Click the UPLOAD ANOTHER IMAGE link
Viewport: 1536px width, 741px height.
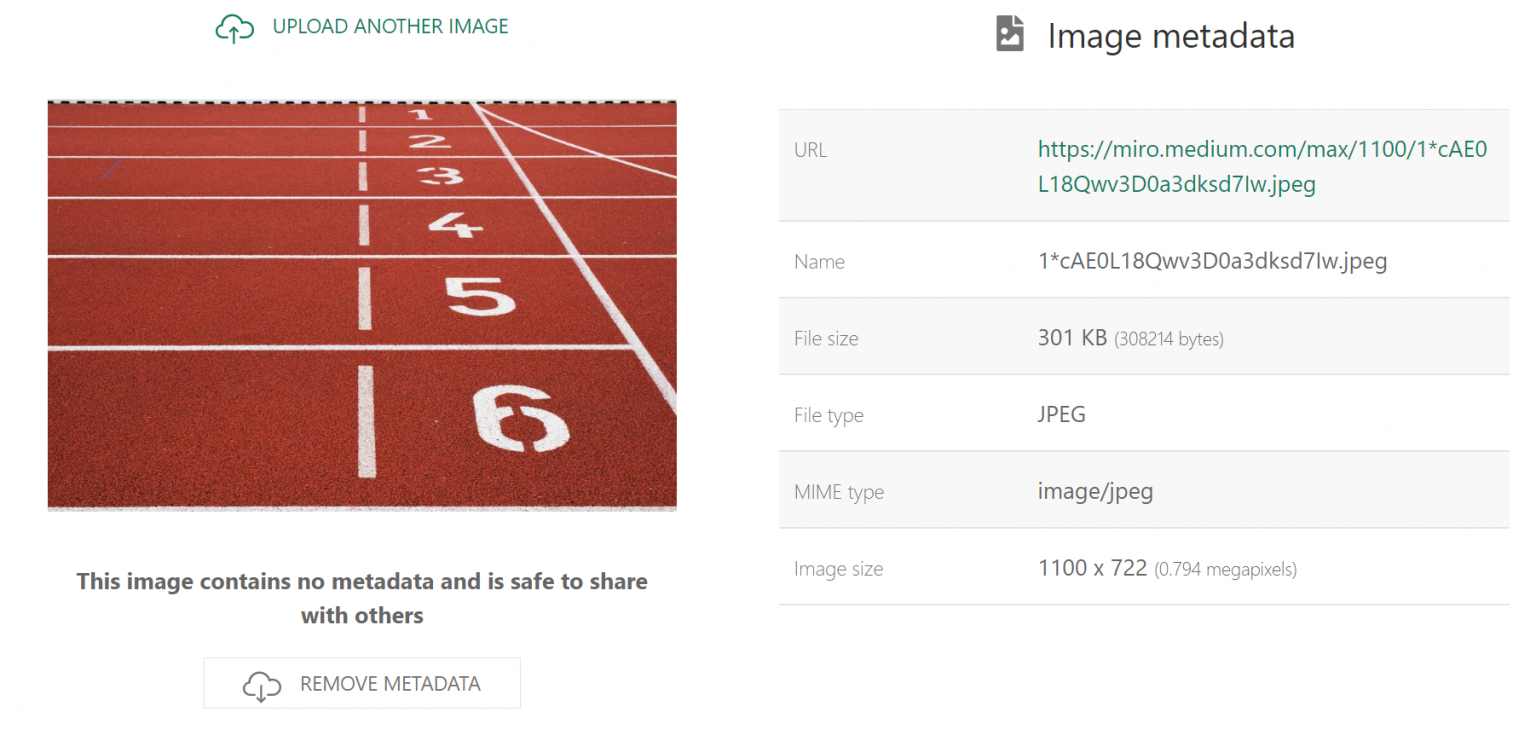(x=389, y=26)
